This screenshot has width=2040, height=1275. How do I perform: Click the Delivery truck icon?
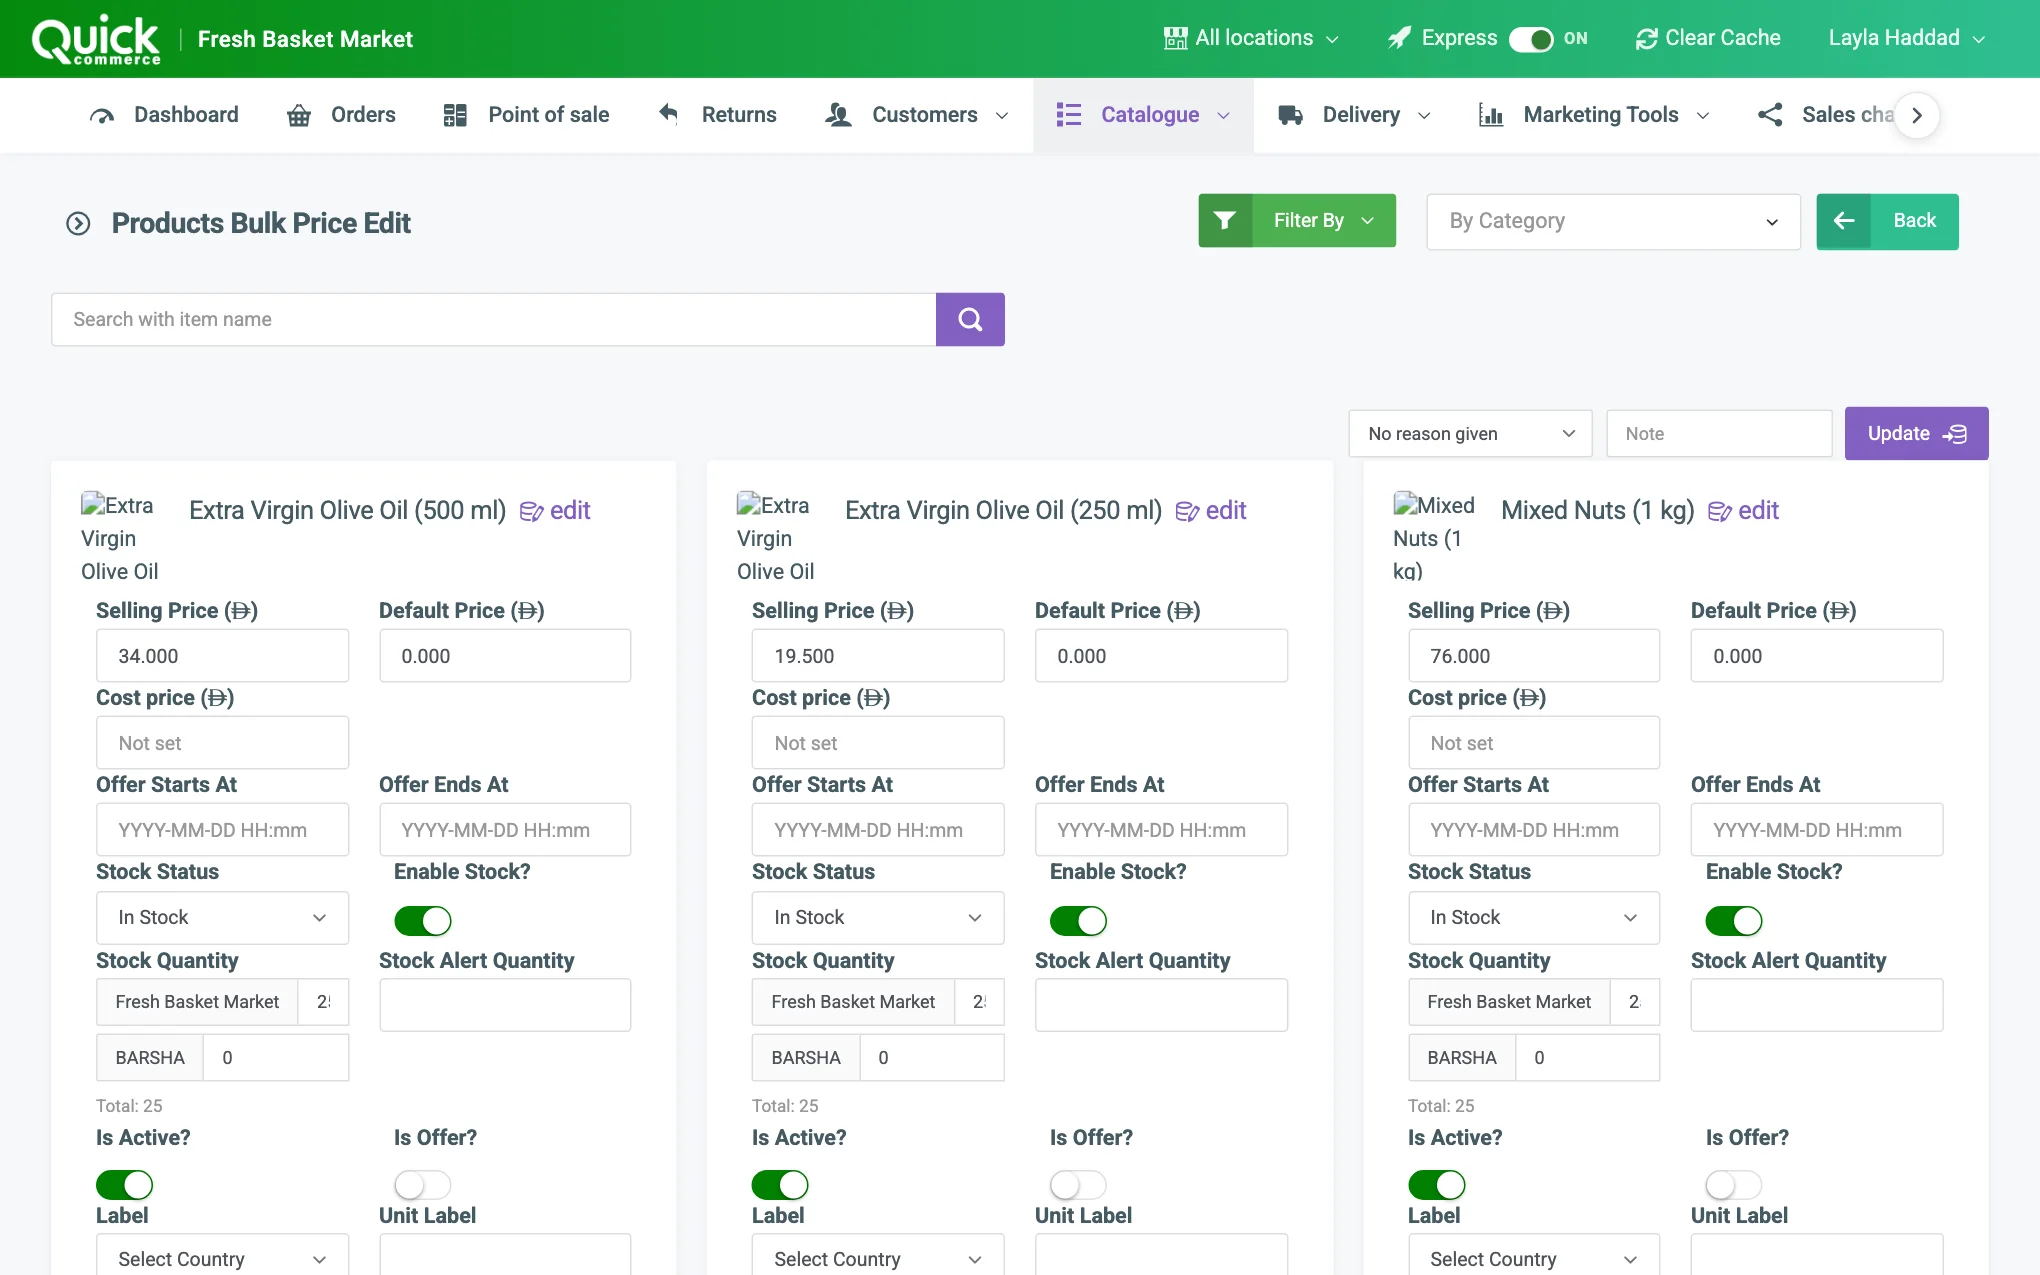point(1290,115)
